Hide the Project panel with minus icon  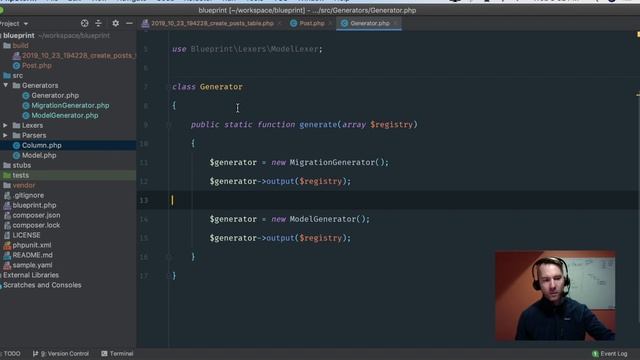[x=129, y=23]
